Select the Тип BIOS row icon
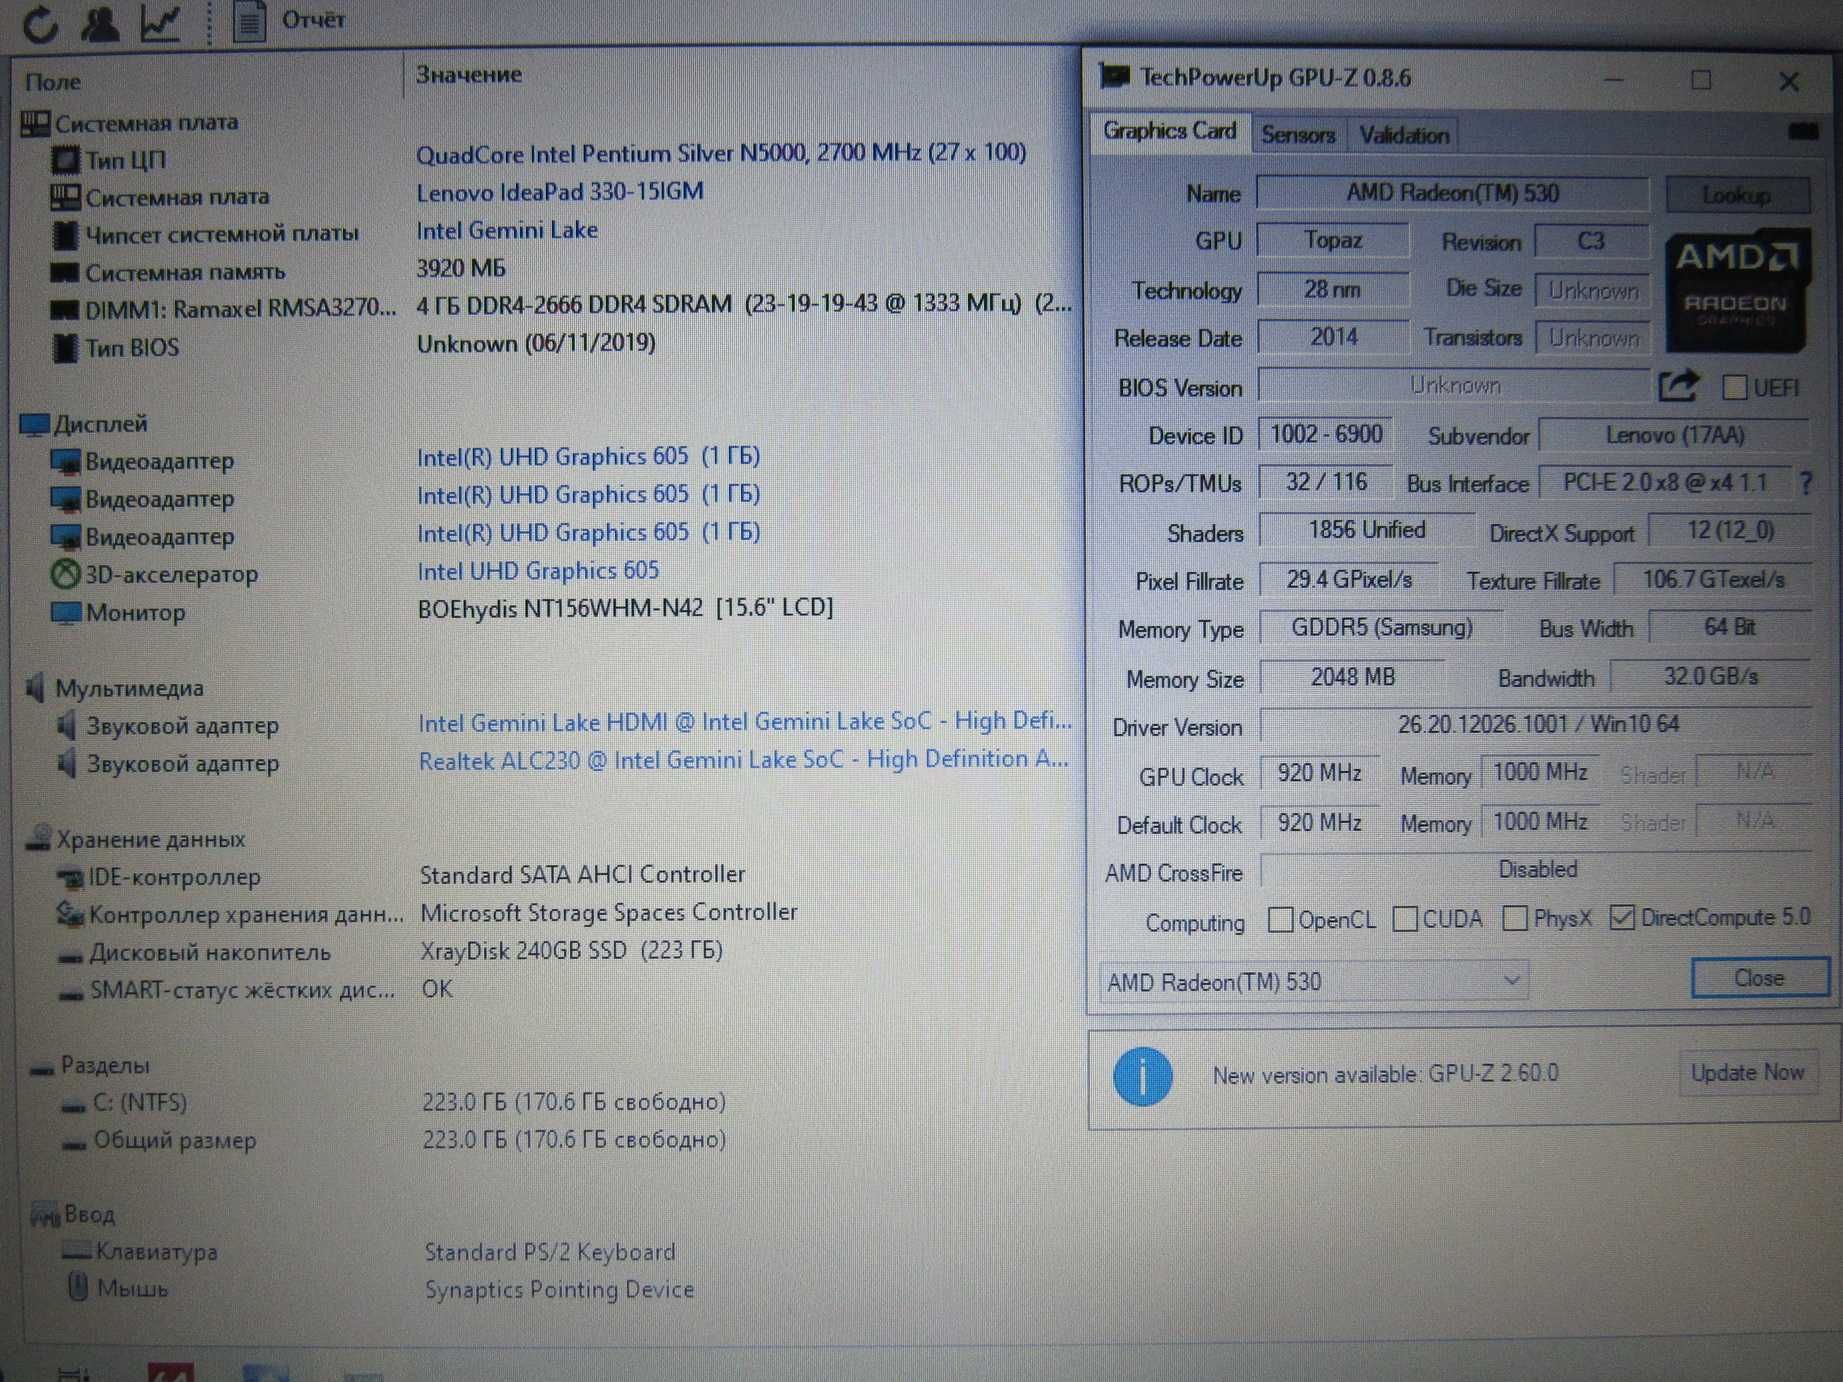1843x1382 pixels. tap(65, 348)
